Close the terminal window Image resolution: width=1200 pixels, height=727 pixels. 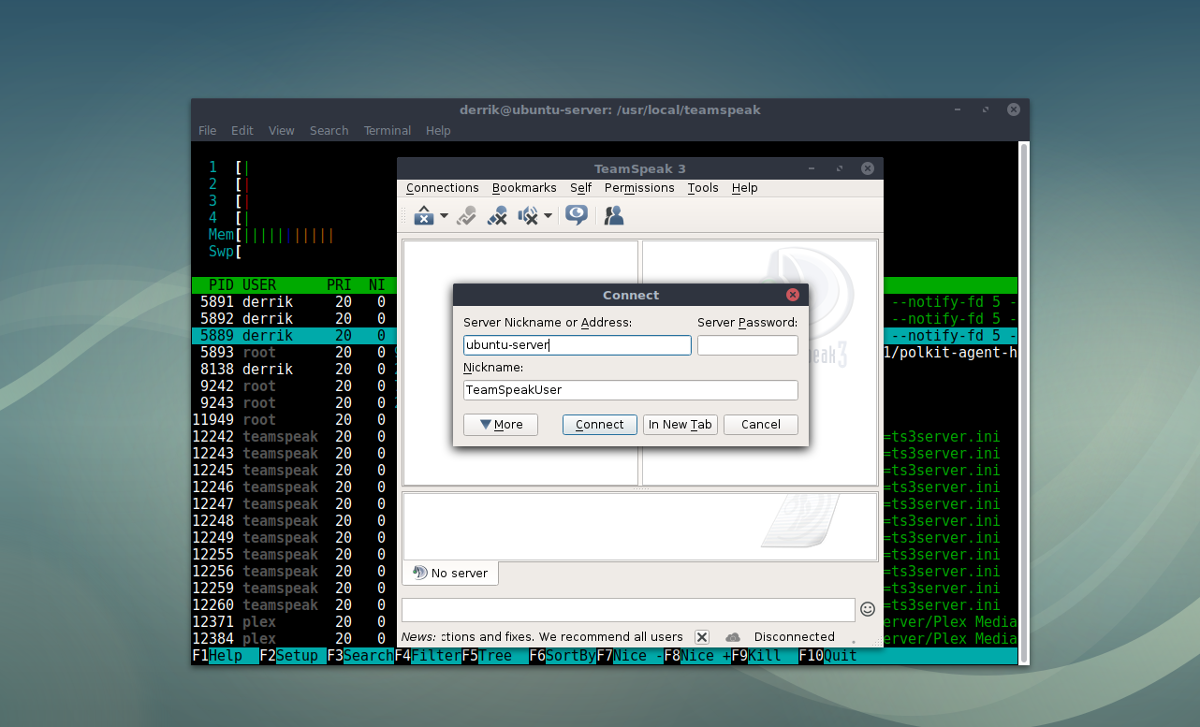tap(1014, 110)
